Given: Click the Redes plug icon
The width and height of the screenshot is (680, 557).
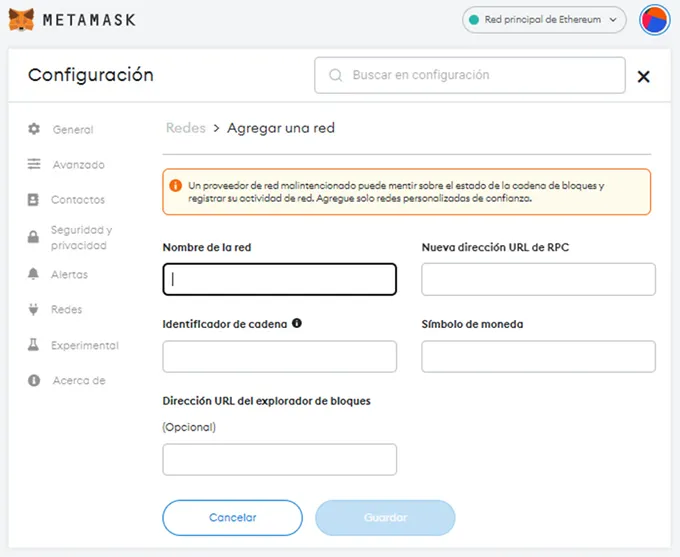Looking at the screenshot, I should click(x=34, y=310).
